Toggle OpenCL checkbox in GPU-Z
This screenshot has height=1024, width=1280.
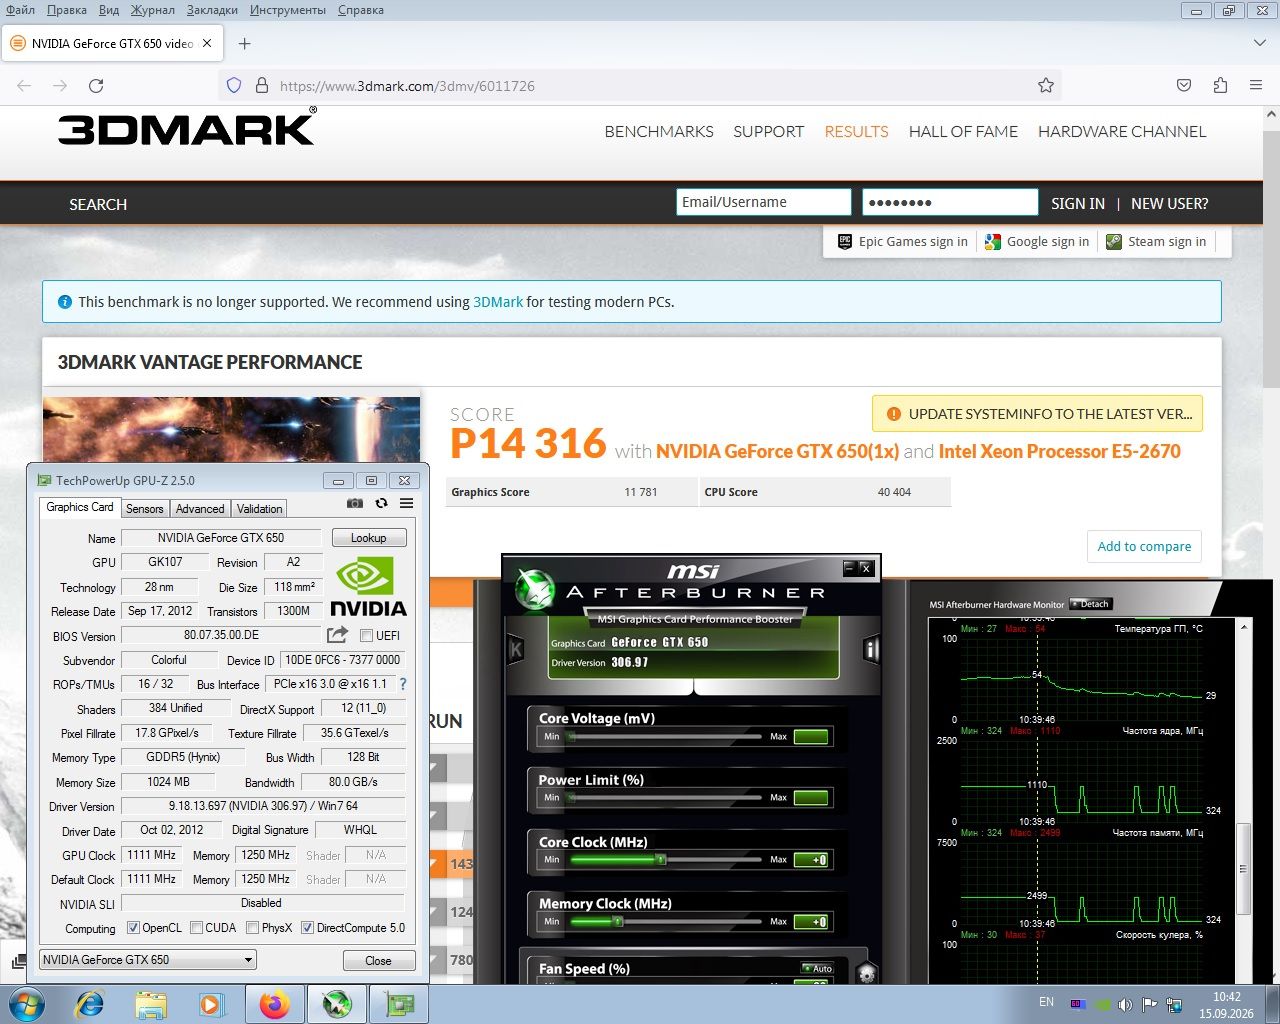tap(133, 928)
